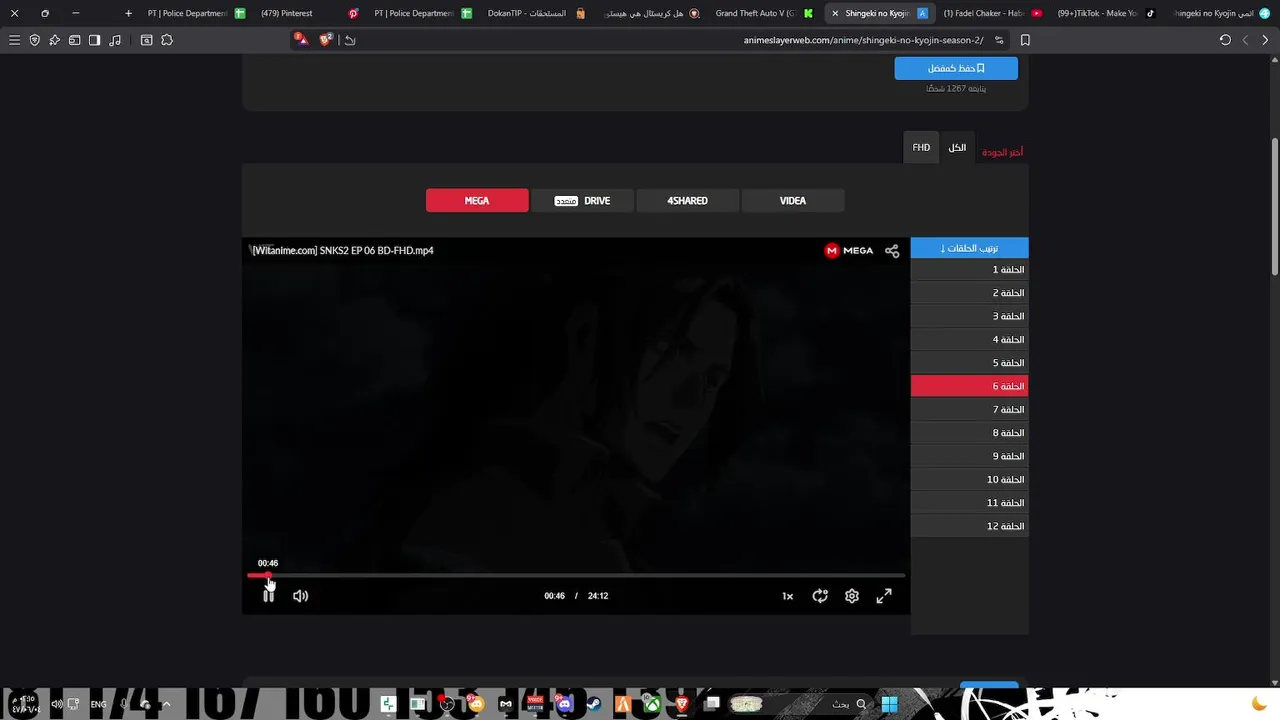Pause the video with the pause icon

point(268,595)
